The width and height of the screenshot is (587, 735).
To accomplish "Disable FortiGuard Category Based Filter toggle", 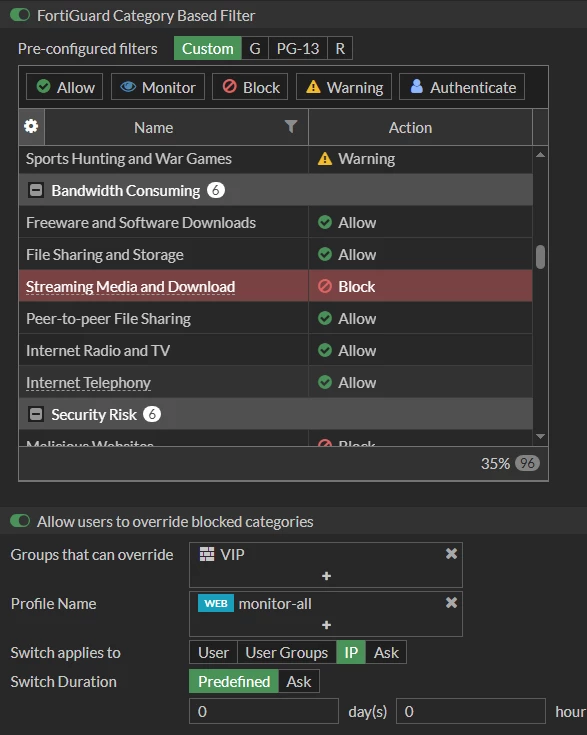I will pos(20,15).
